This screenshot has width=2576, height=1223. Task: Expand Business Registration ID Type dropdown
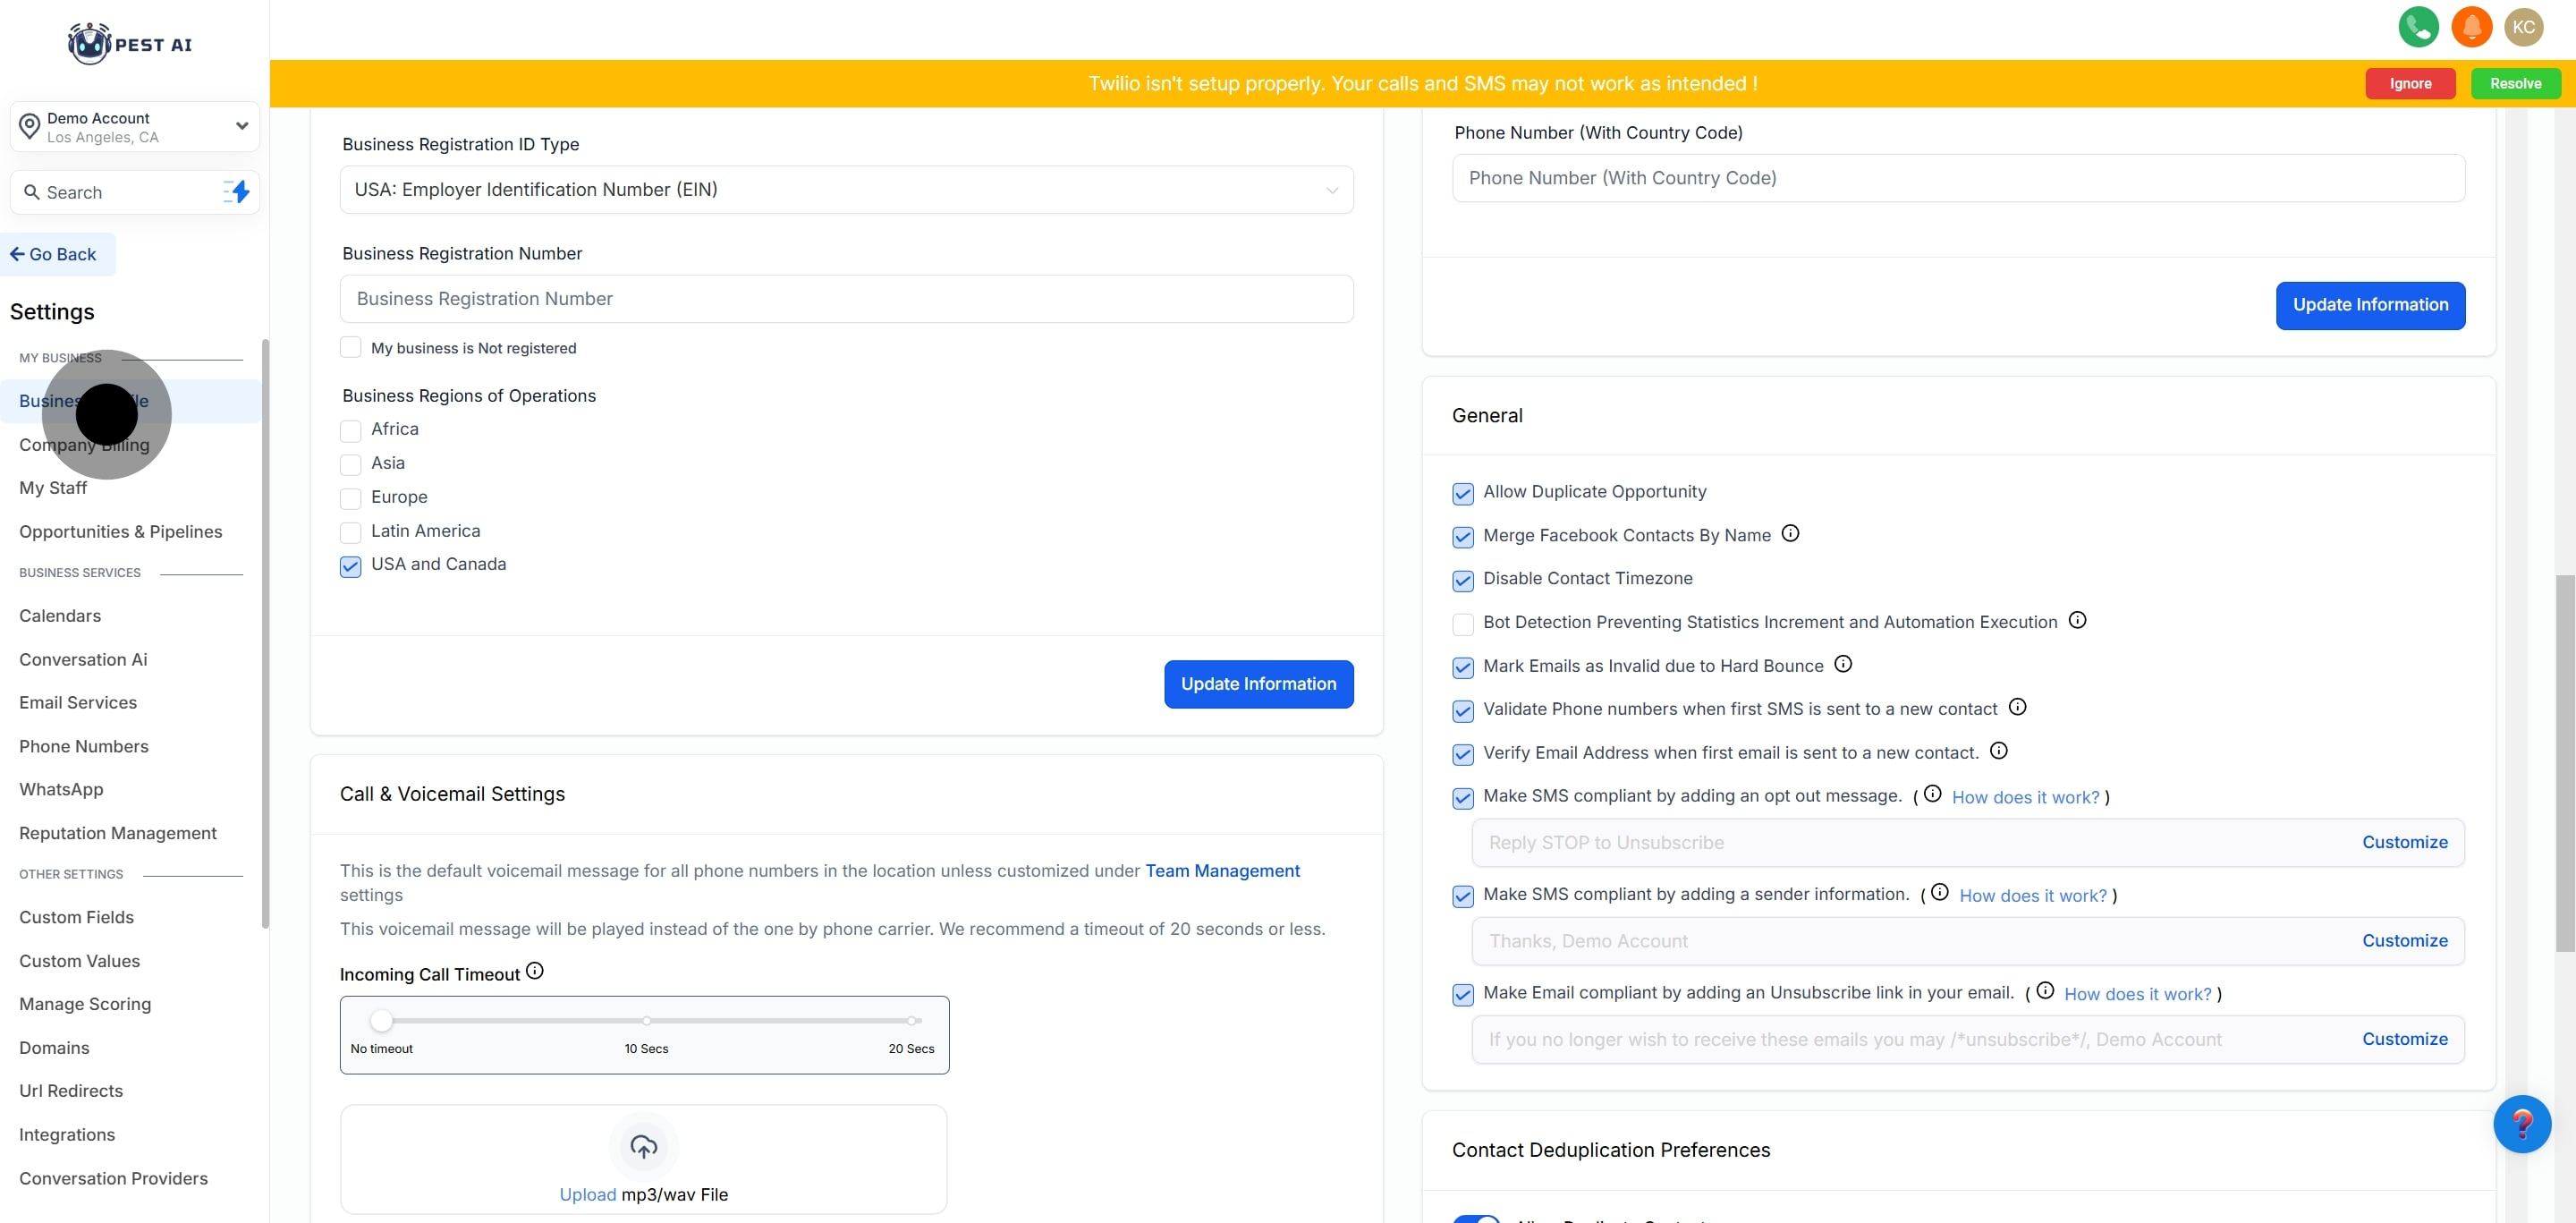(846, 190)
